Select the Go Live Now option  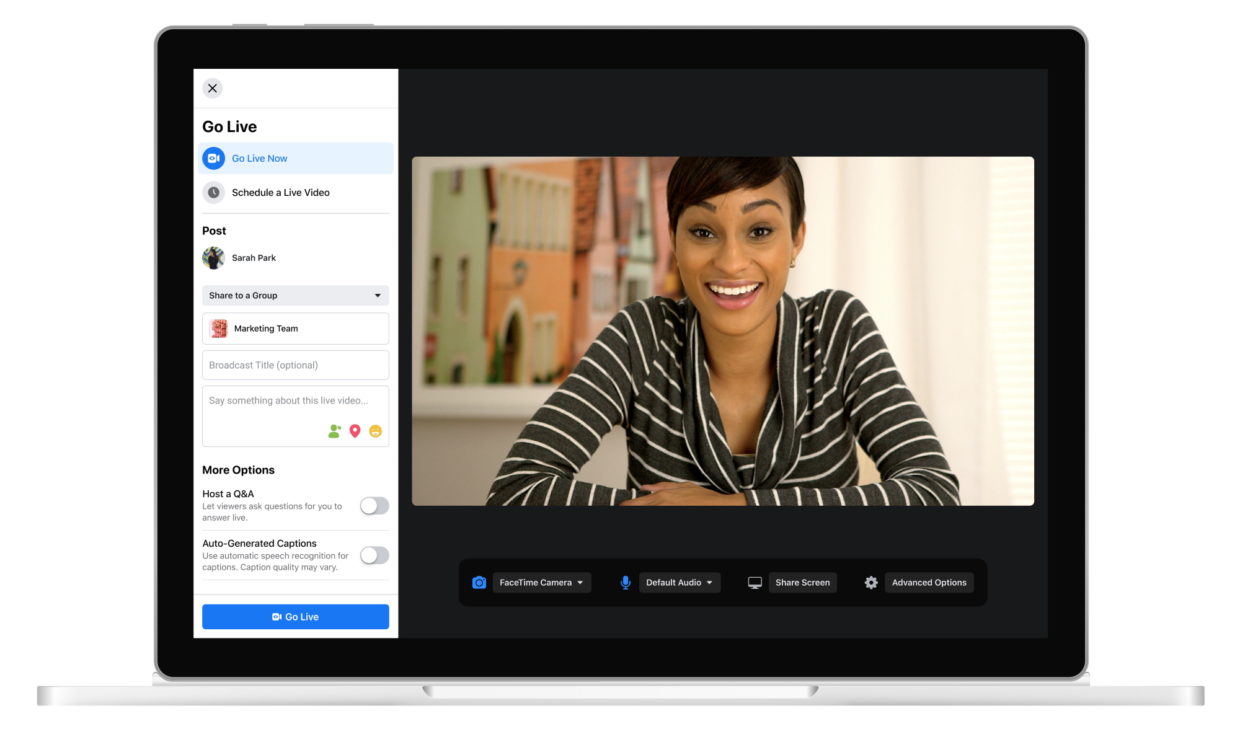[x=262, y=158]
